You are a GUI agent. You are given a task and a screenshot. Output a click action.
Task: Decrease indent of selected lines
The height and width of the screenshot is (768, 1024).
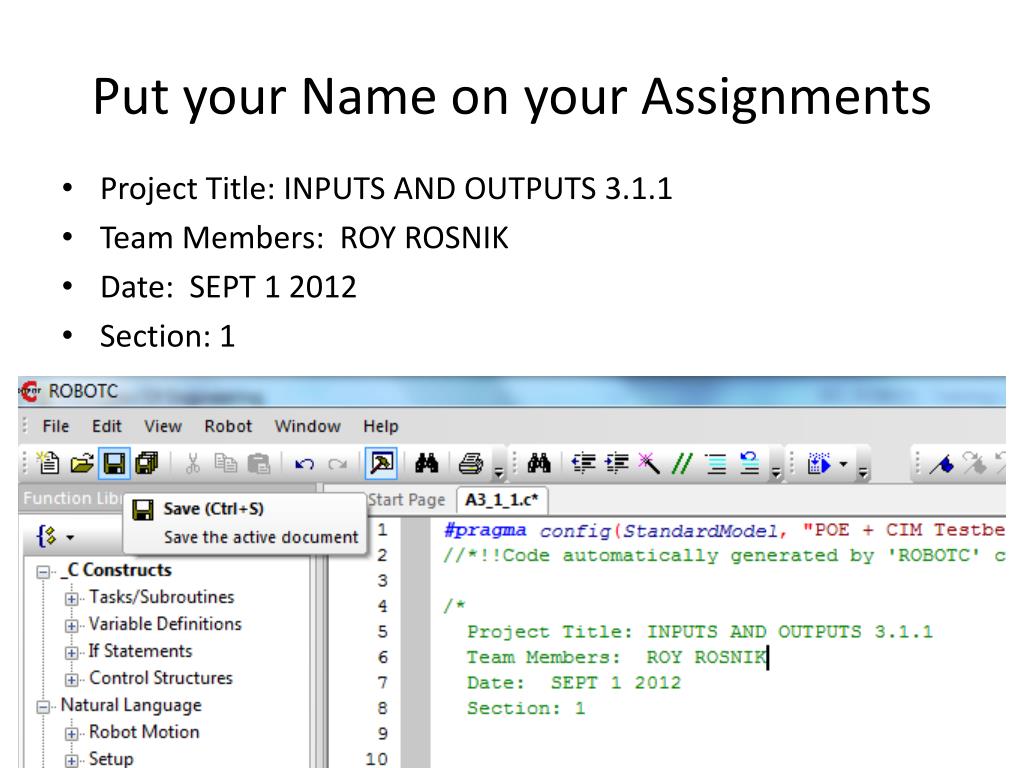[583, 464]
